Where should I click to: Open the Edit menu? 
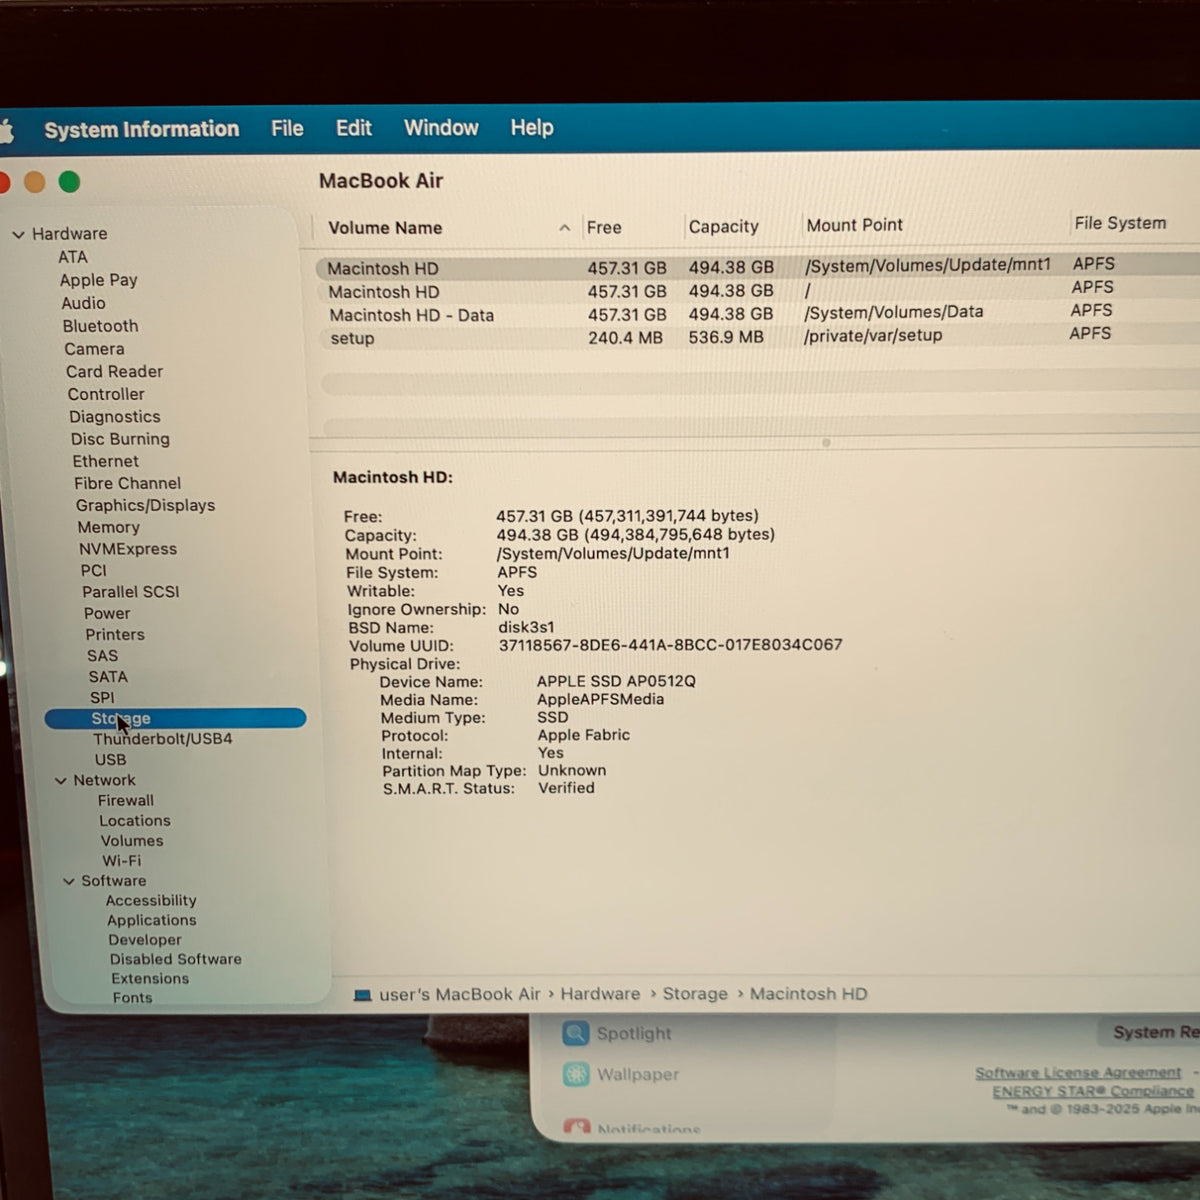(x=354, y=128)
